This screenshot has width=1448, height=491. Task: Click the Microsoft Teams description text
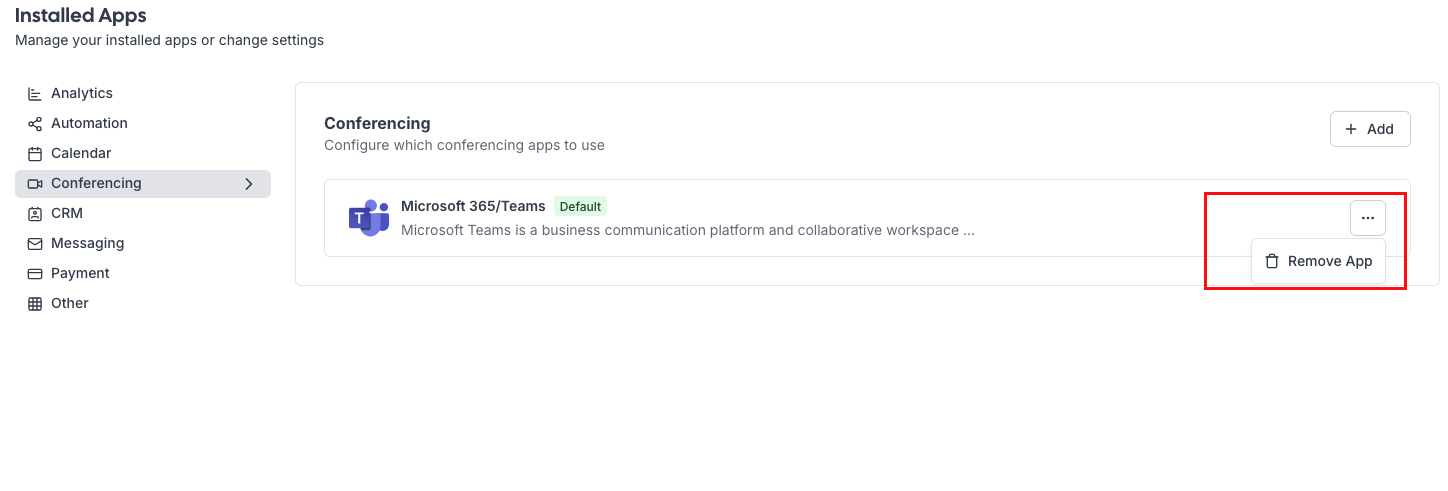click(x=687, y=230)
